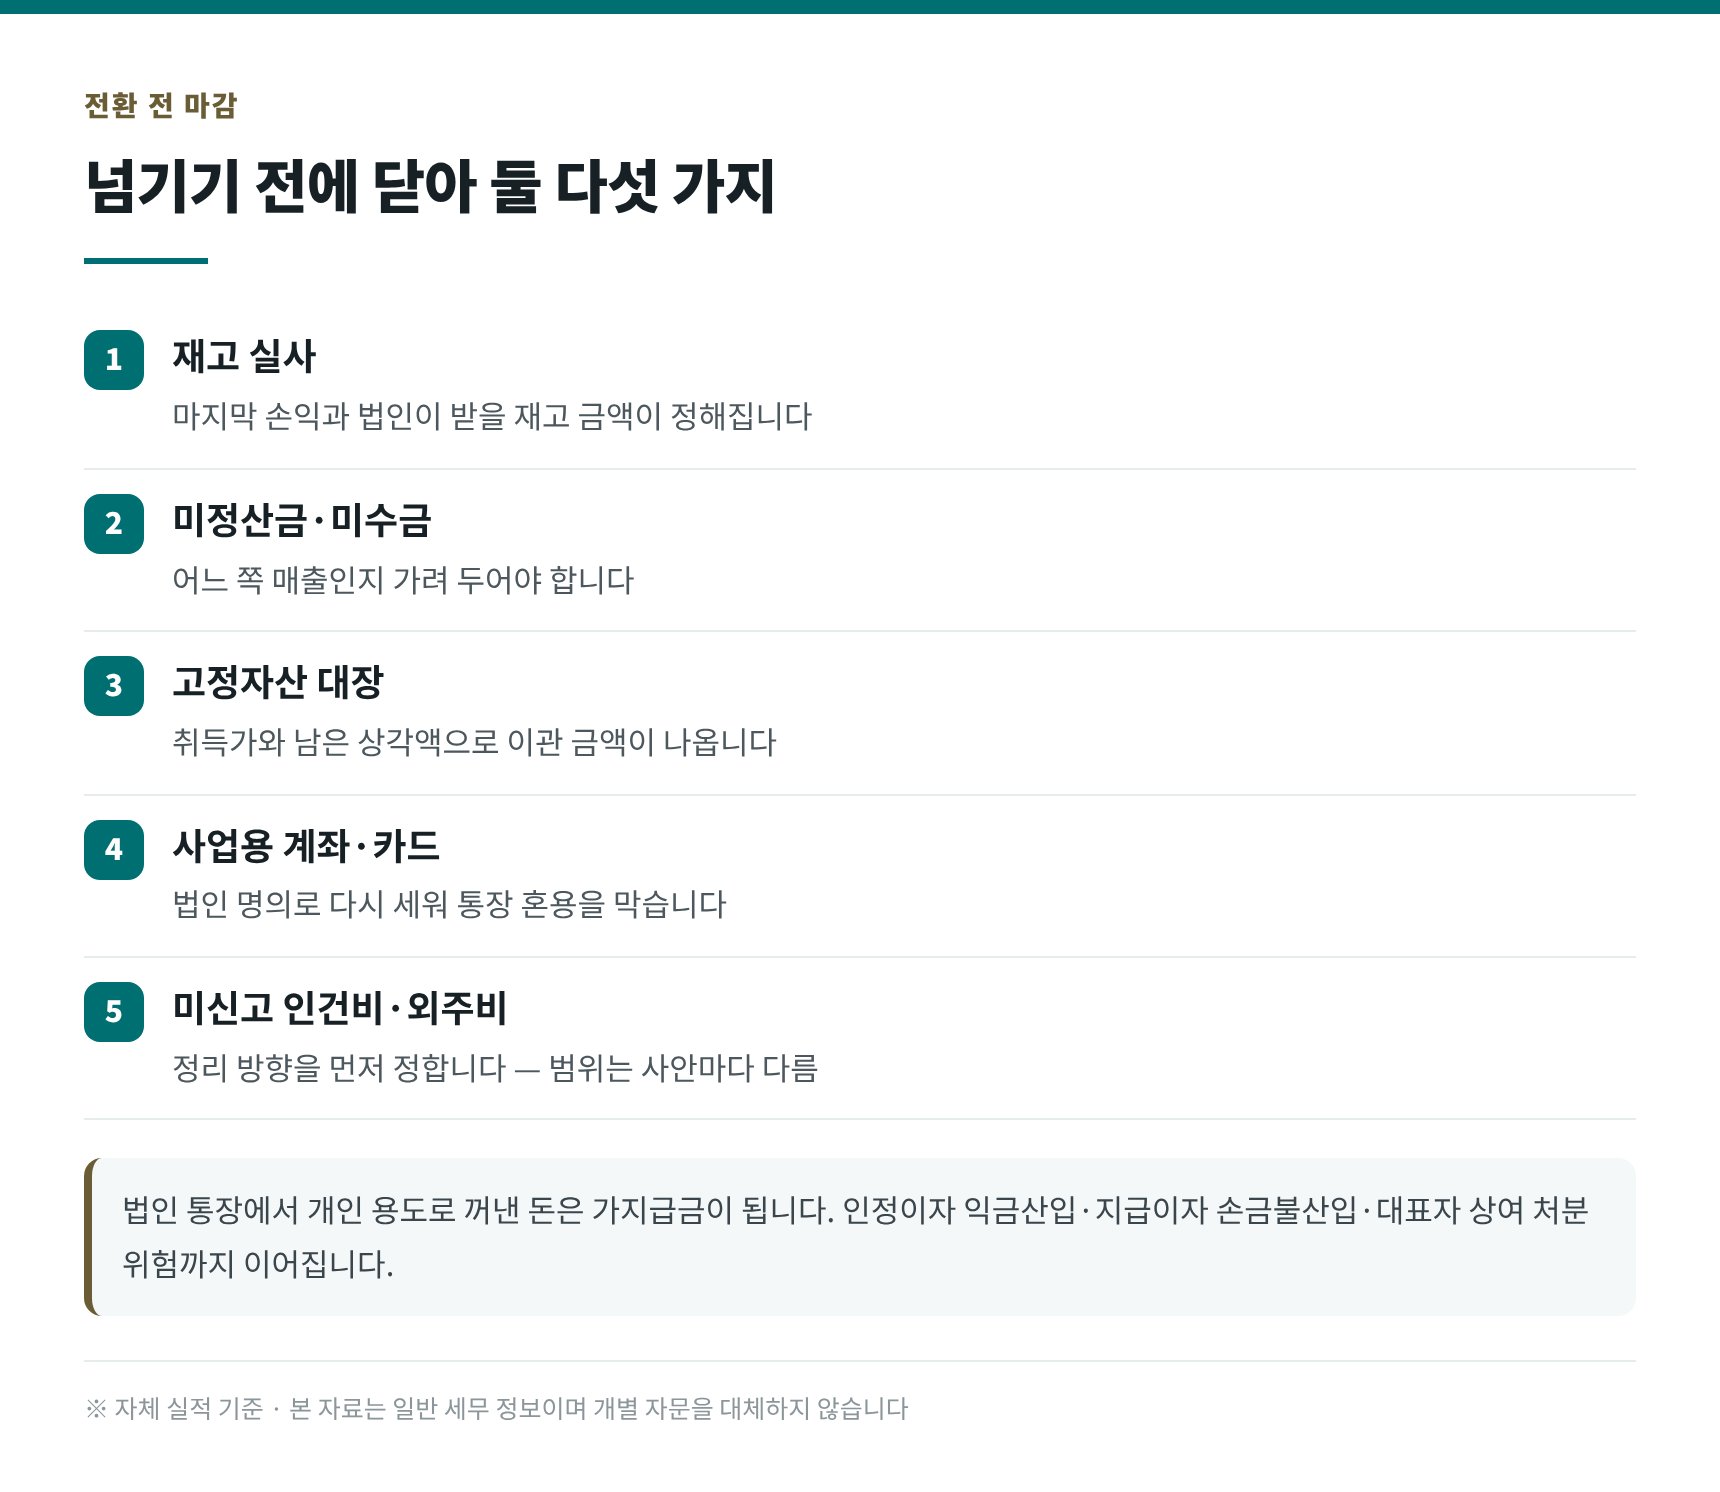Click the description 취득가와 남은 상각액으로 이관 금액이 나옵니다
Image resolution: width=1720 pixels, height=1492 pixels.
tap(474, 742)
